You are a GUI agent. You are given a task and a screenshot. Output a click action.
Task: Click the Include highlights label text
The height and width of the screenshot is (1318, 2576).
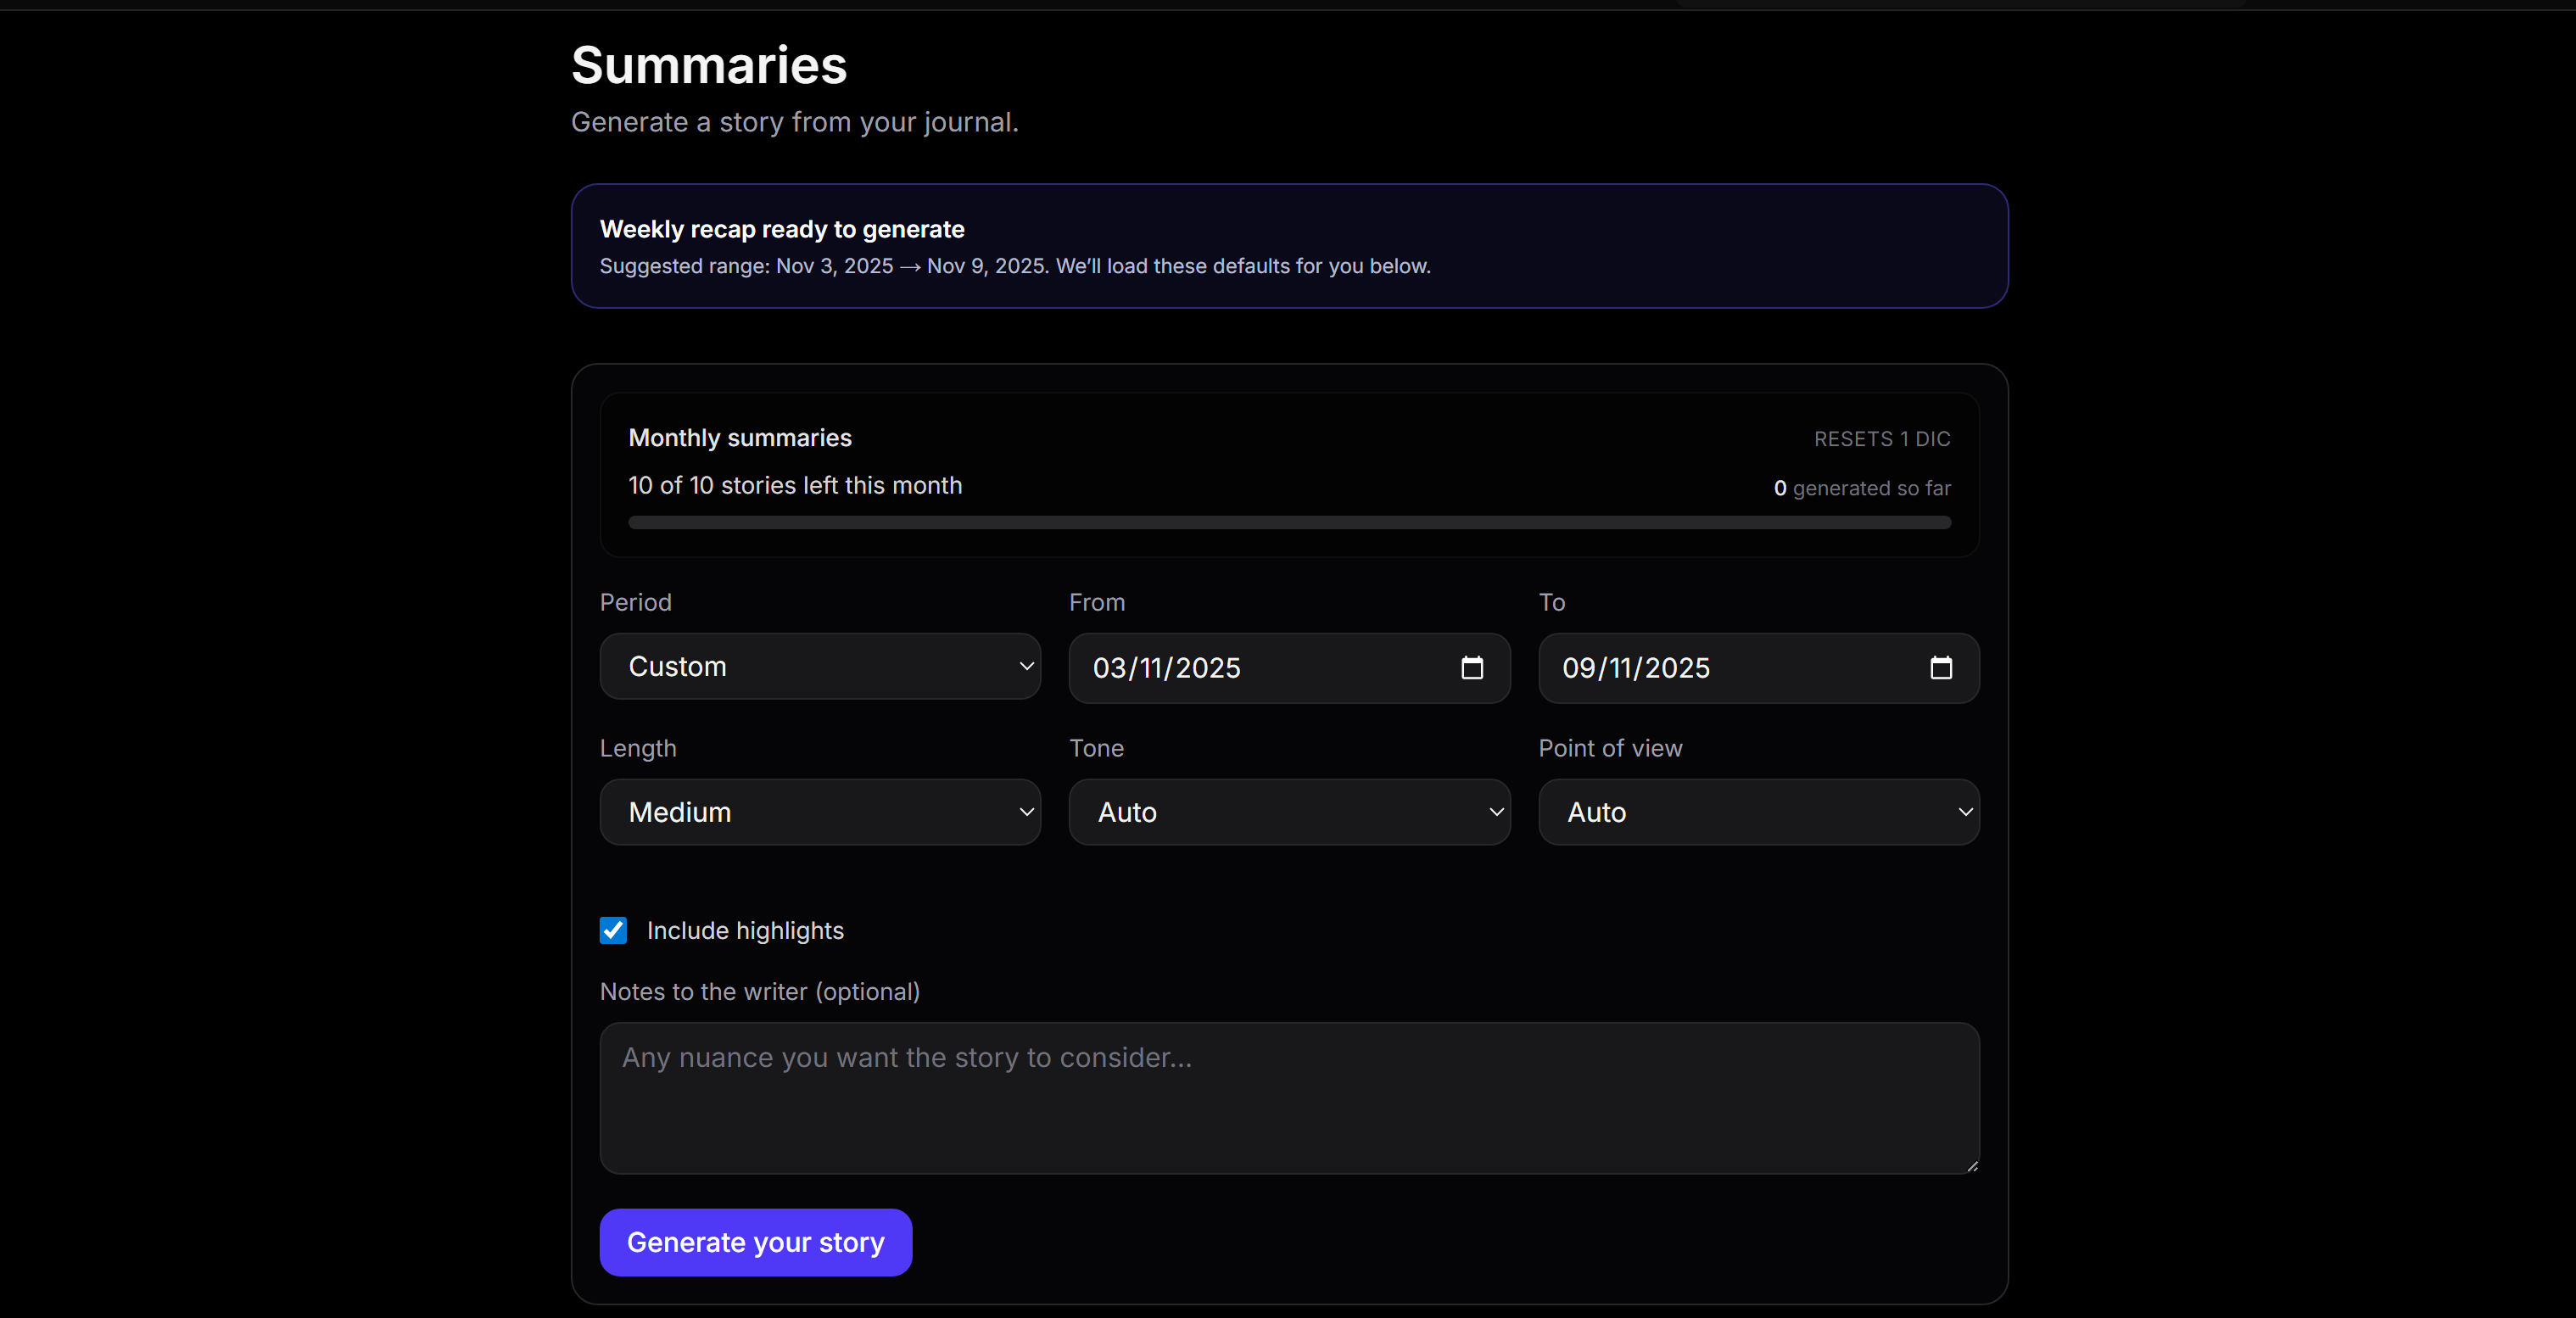coord(746,930)
